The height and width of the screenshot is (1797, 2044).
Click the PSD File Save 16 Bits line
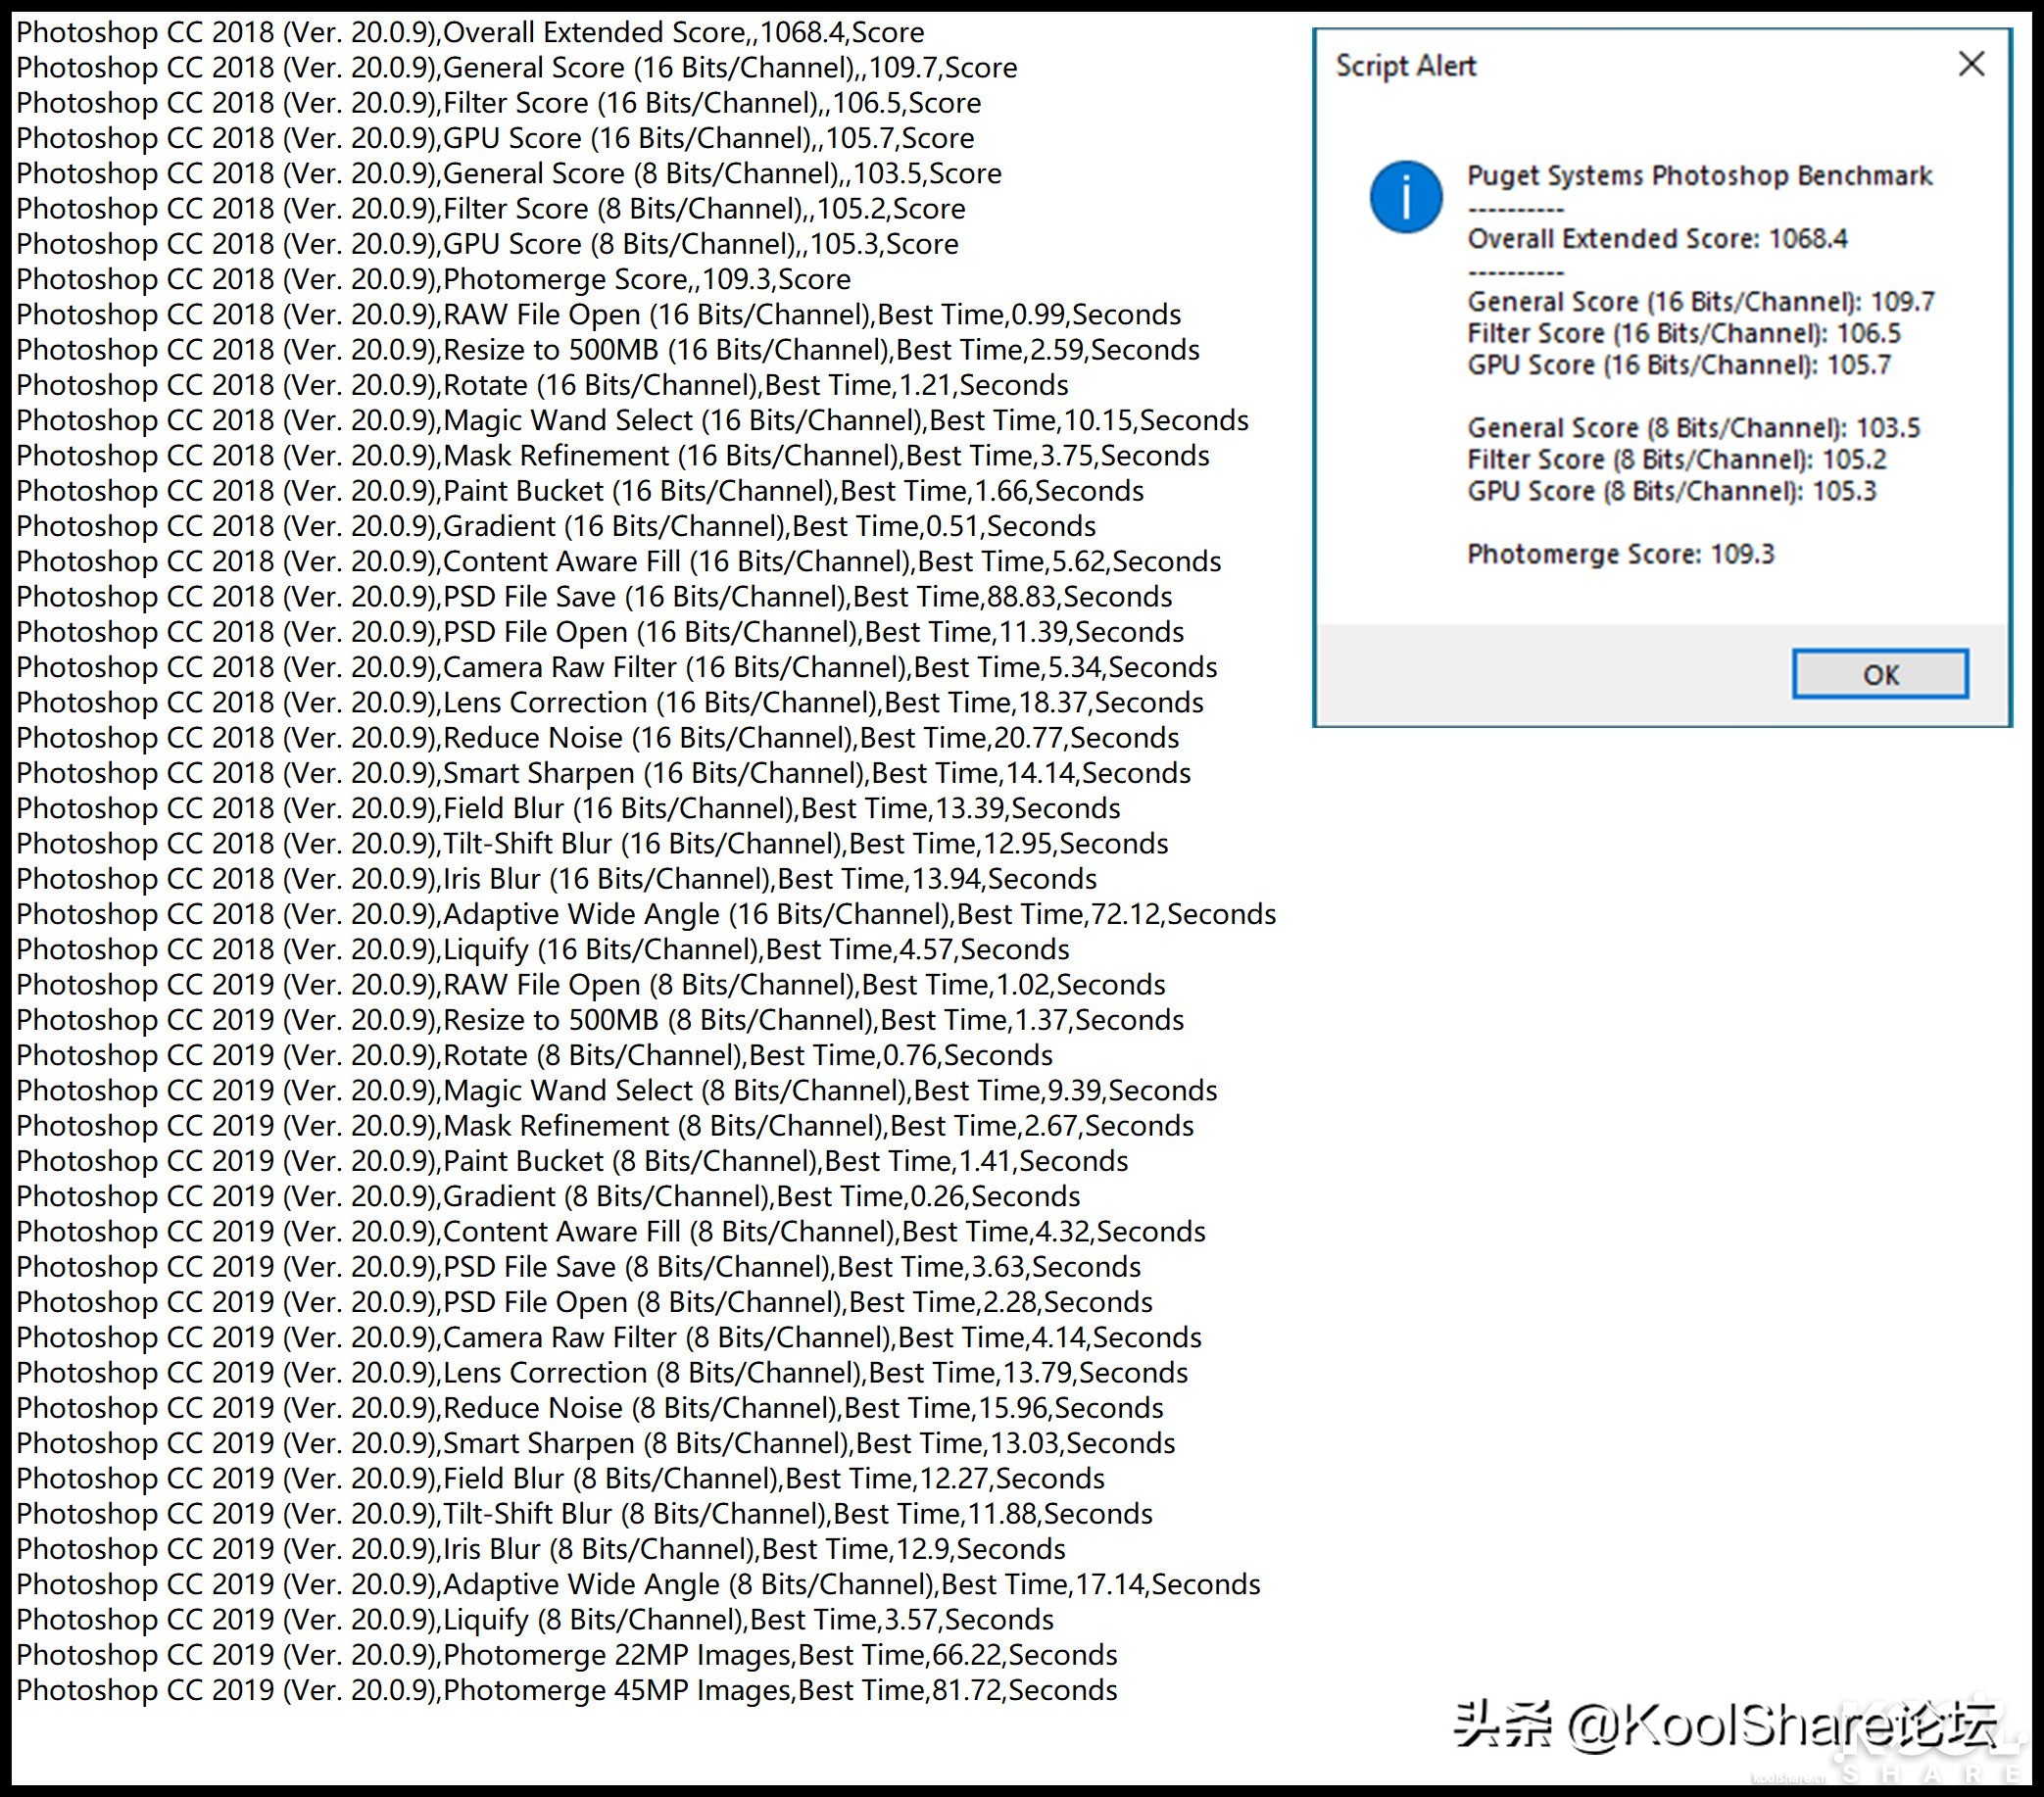594,597
